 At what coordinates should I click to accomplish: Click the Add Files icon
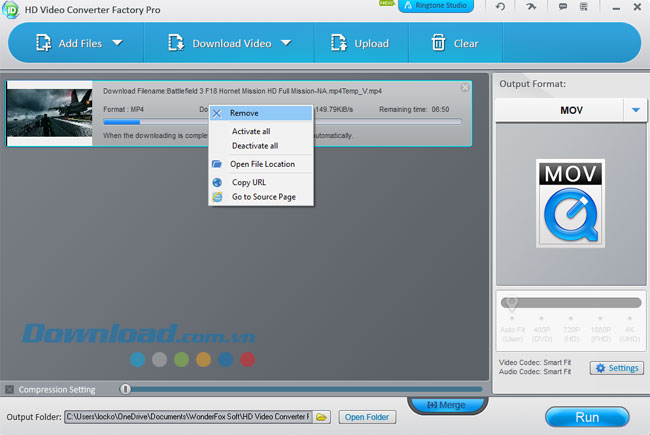tap(44, 43)
